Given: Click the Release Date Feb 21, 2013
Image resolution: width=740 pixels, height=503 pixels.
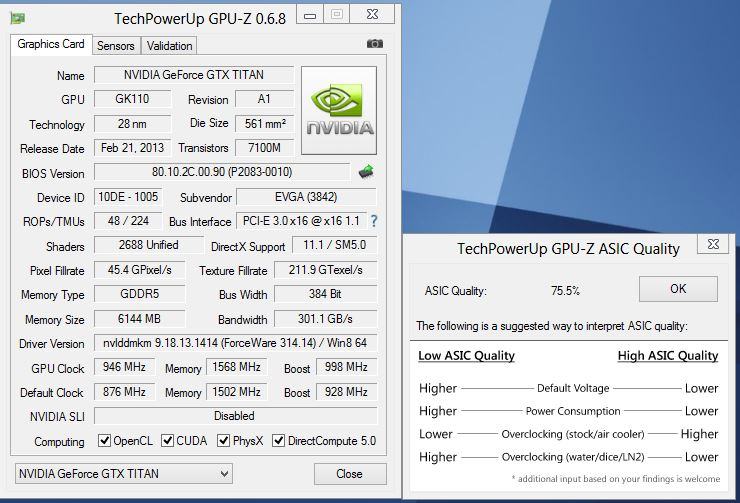Looking at the screenshot, I should pyautogui.click(x=133, y=148).
